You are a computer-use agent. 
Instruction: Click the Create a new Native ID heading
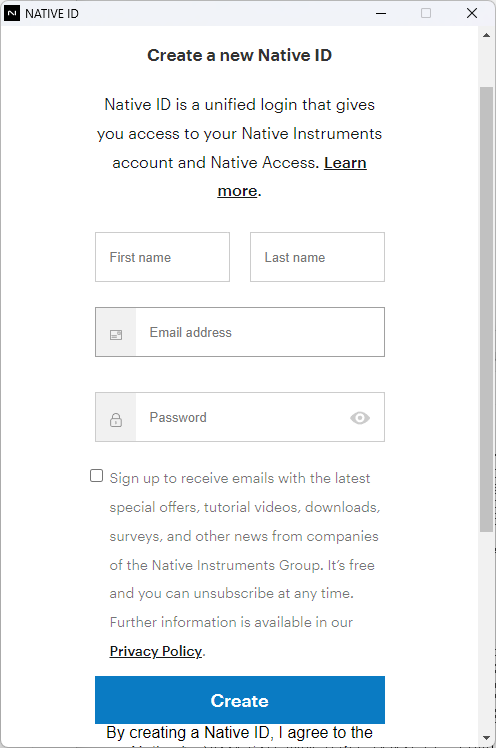(x=239, y=55)
